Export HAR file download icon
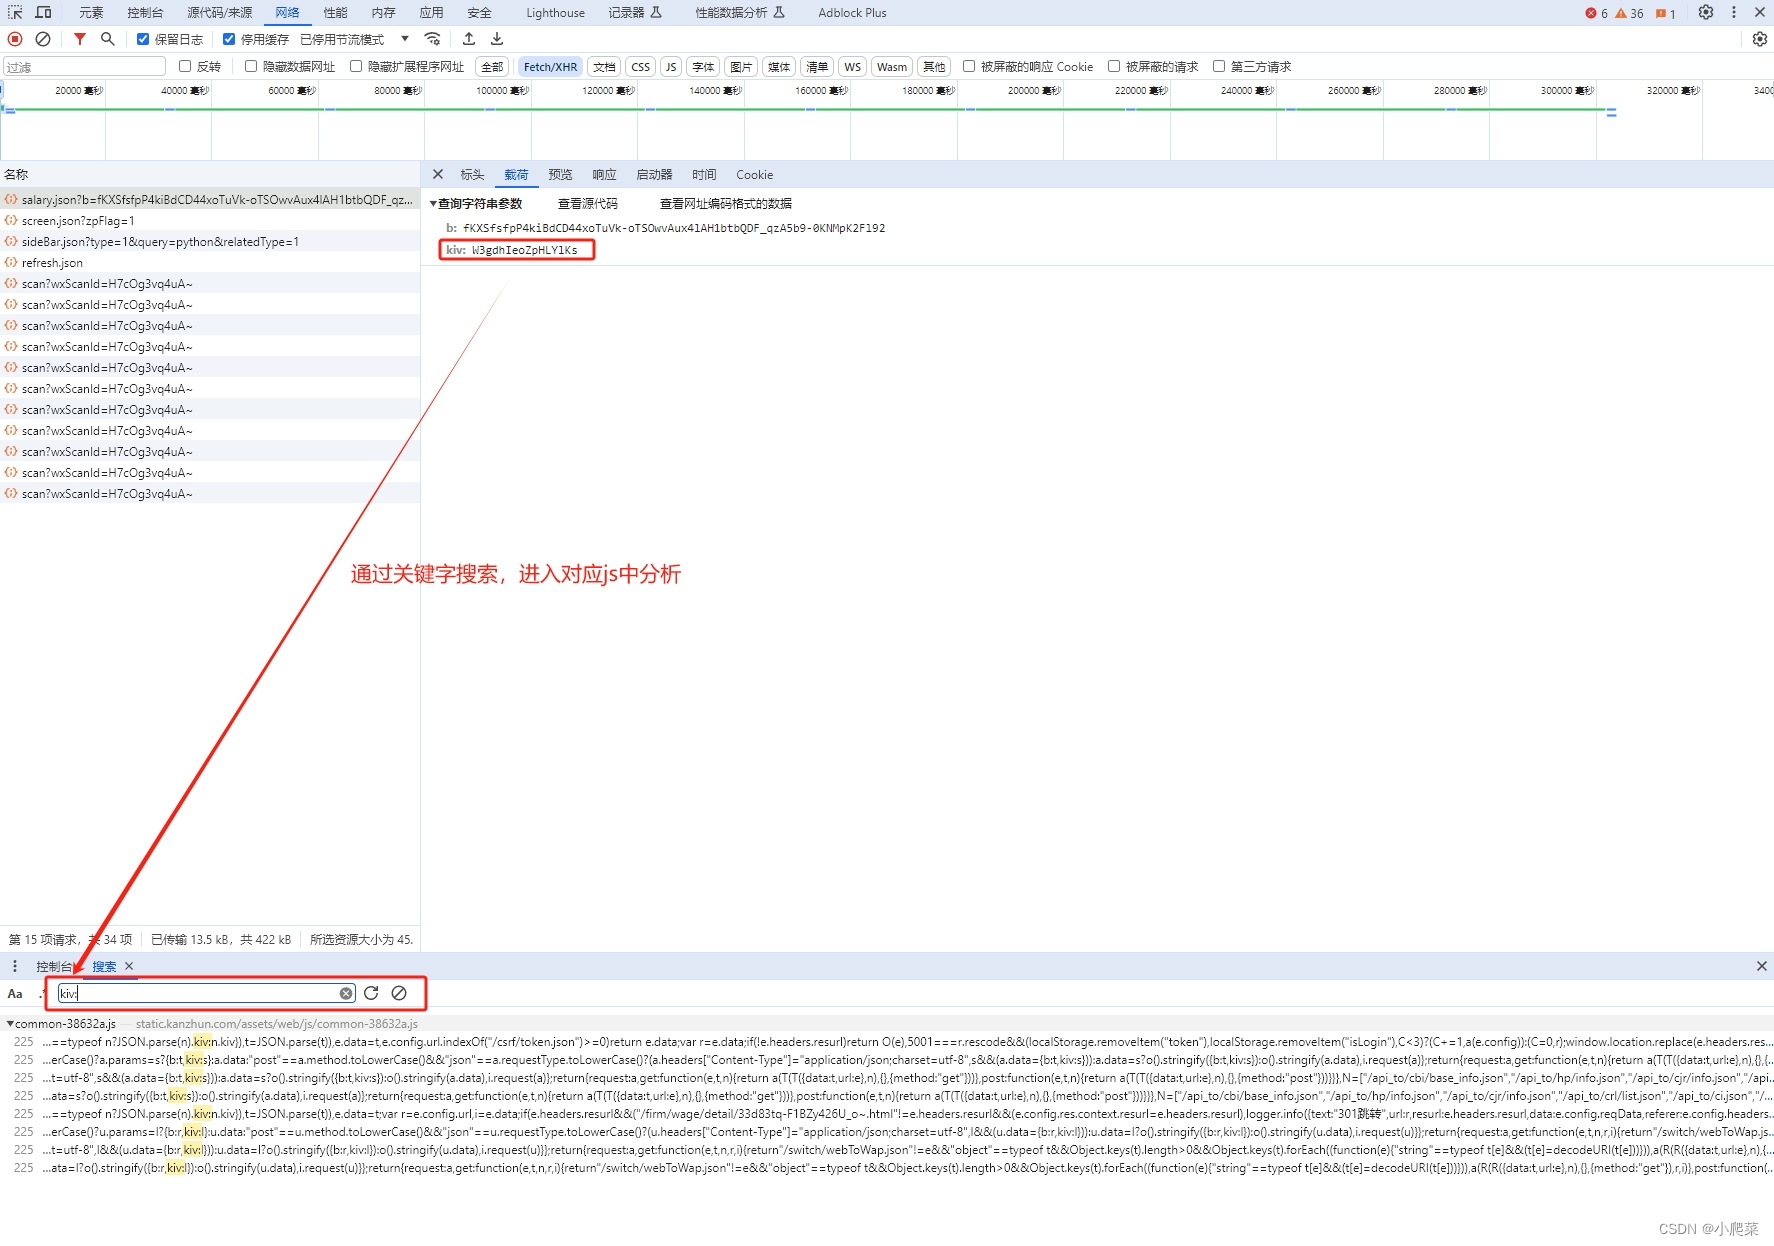The width and height of the screenshot is (1774, 1246). [497, 39]
